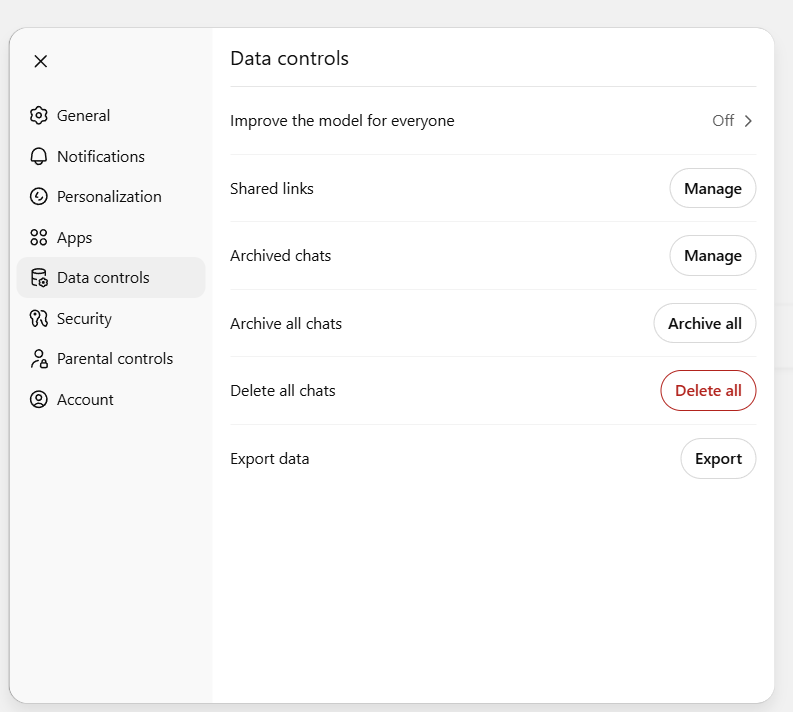Click the Notifications bell icon
The width and height of the screenshot is (793, 712).
click(39, 156)
